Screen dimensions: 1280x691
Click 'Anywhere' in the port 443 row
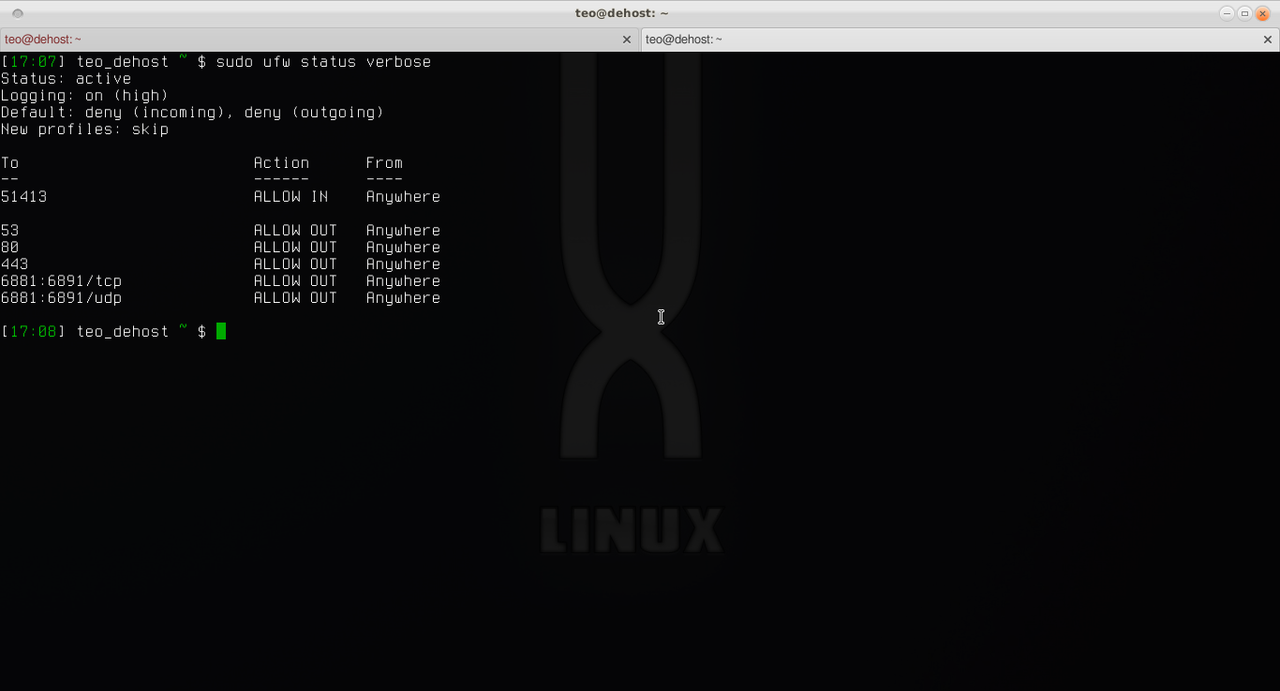403,265
